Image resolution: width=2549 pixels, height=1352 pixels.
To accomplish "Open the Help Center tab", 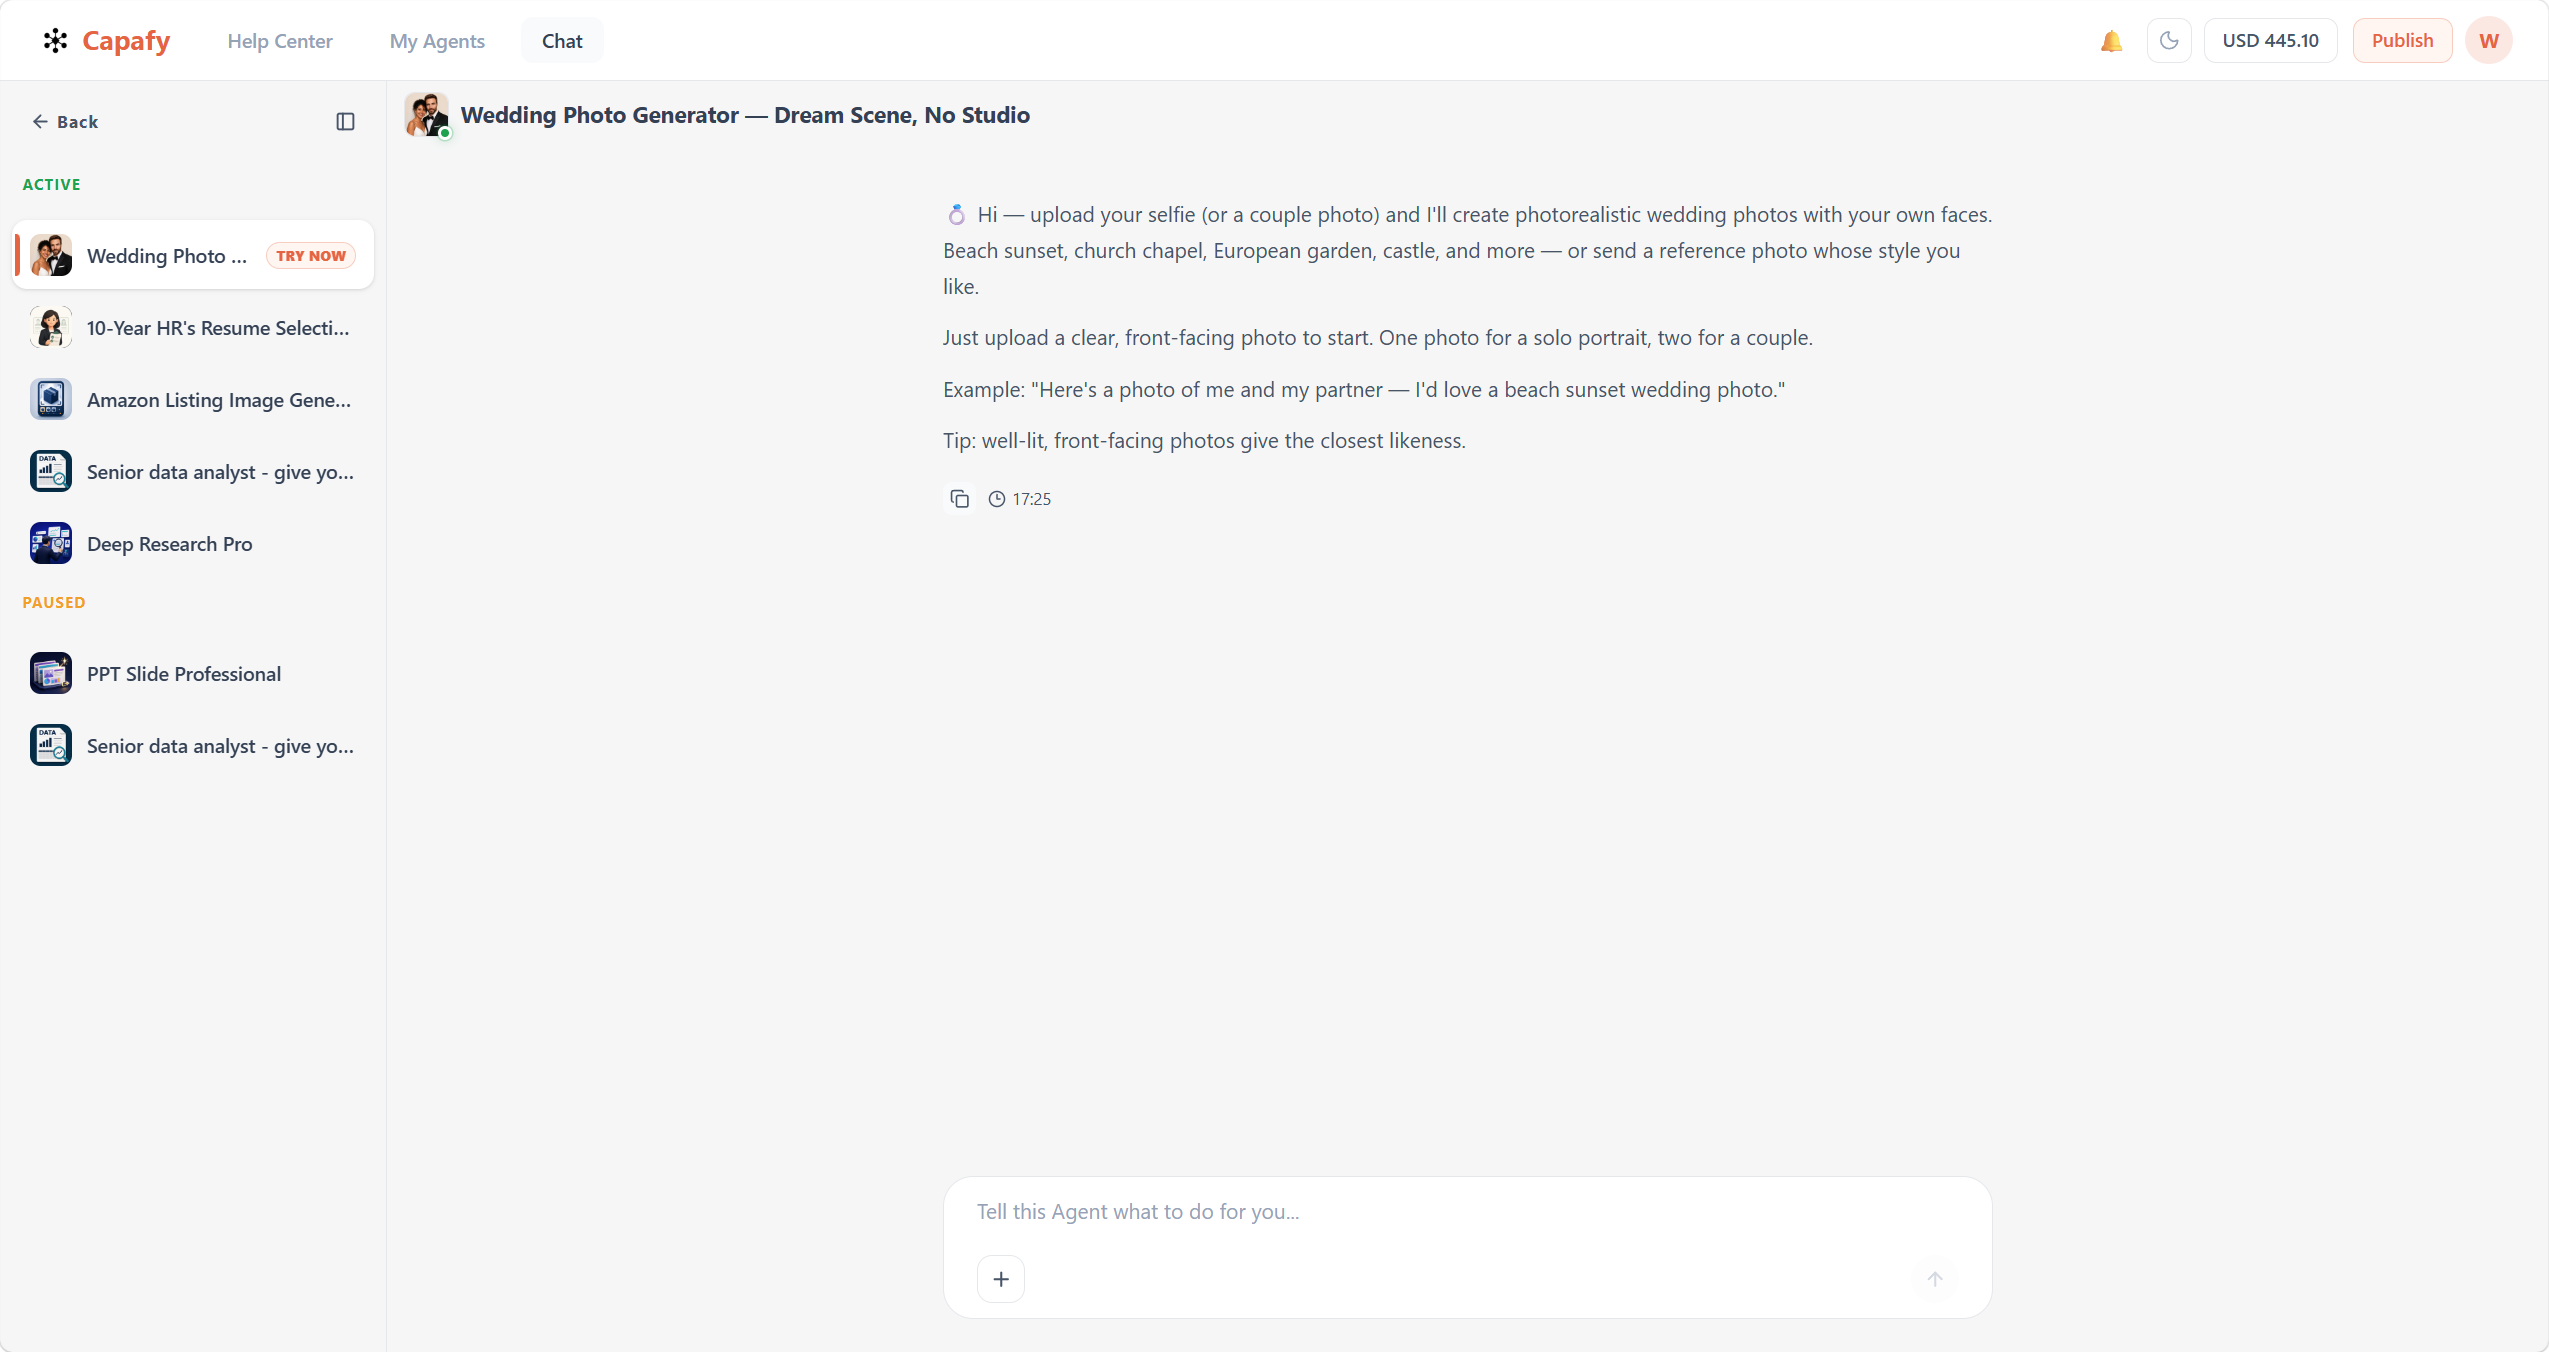I will [280, 41].
